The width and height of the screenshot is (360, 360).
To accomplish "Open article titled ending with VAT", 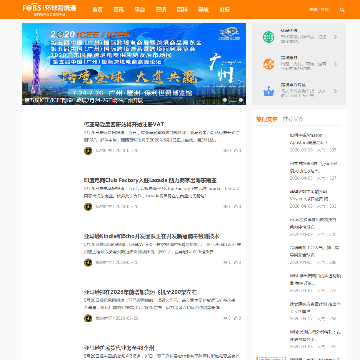I will tap(124, 124).
